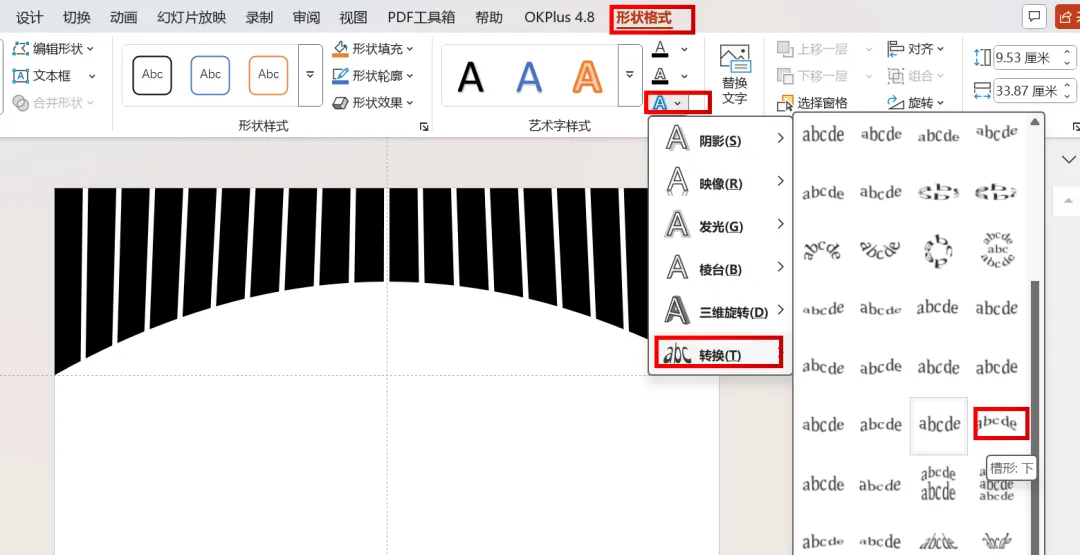Viewport: 1080px width, 555px height.
Task: Select the three-line button-shaped transform thumbnail
Action: click(x=997, y=250)
